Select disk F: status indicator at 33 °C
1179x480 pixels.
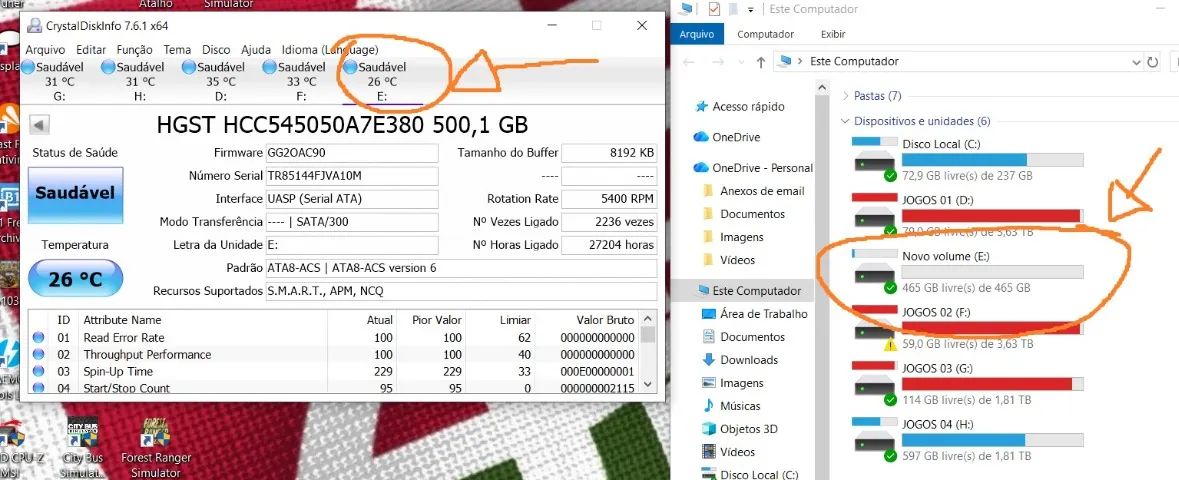click(x=296, y=81)
